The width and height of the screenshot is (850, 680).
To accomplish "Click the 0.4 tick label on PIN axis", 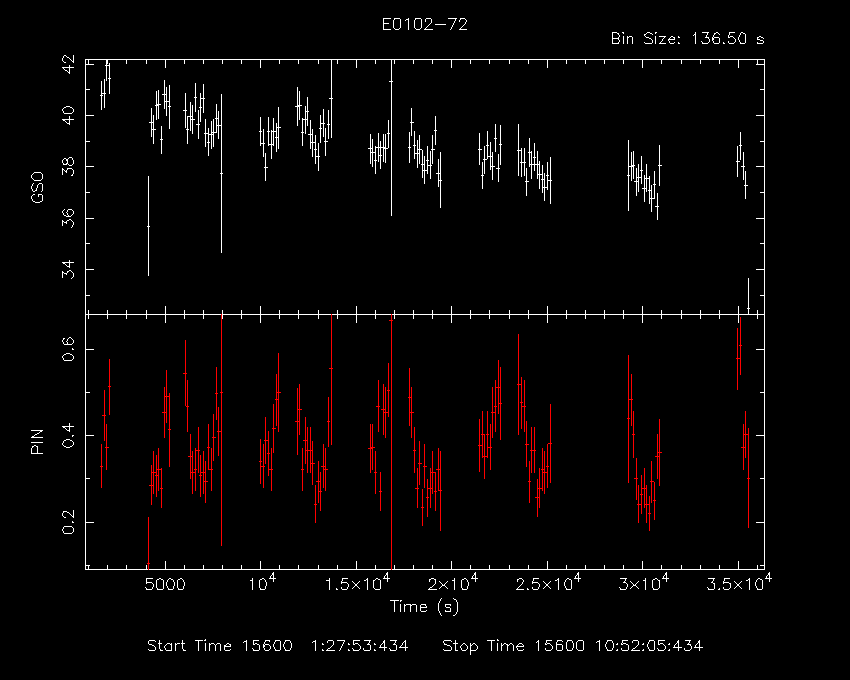I will click(x=69, y=435).
